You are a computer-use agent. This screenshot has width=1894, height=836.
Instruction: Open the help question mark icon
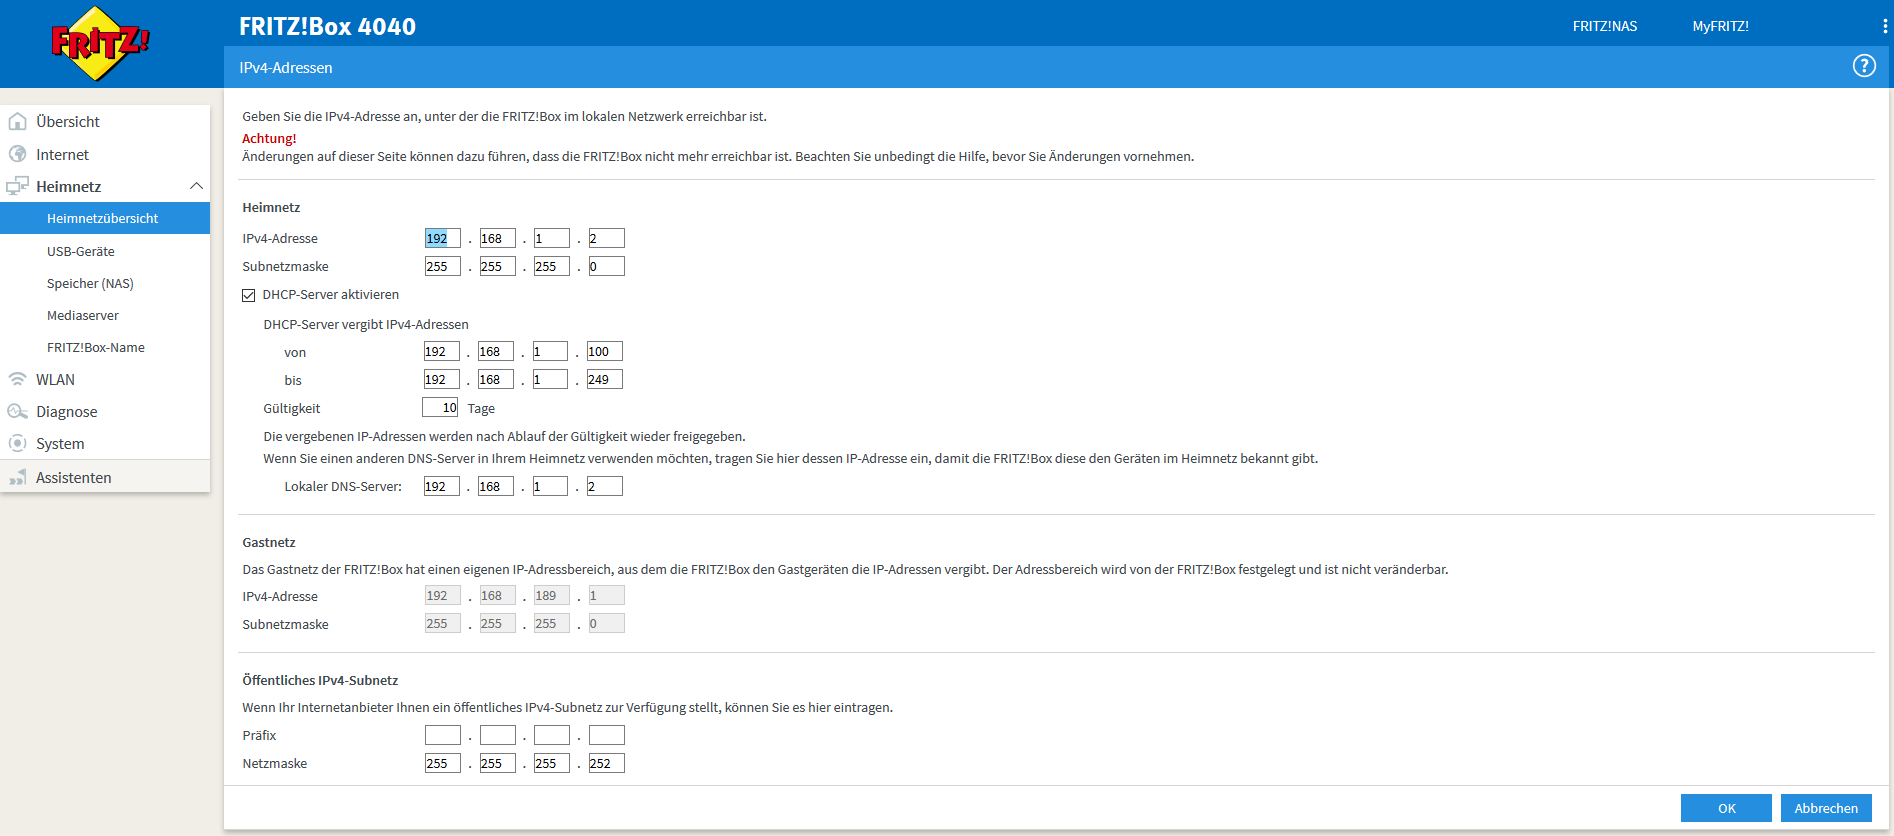(1864, 66)
